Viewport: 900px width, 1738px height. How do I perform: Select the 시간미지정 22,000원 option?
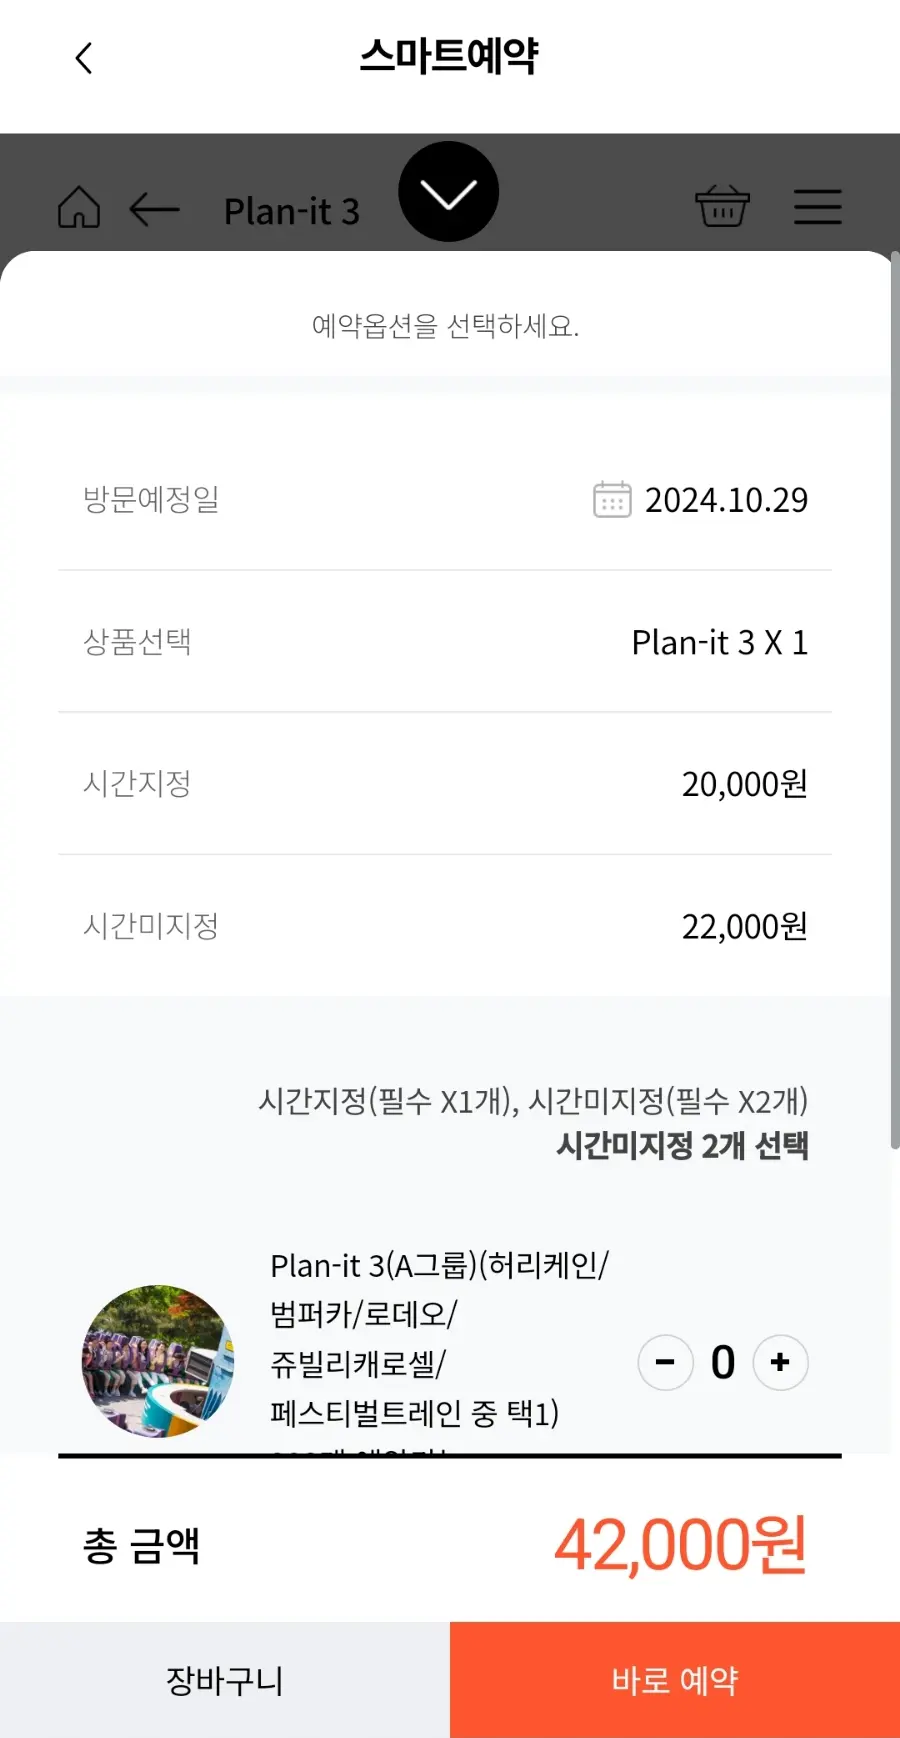(445, 926)
